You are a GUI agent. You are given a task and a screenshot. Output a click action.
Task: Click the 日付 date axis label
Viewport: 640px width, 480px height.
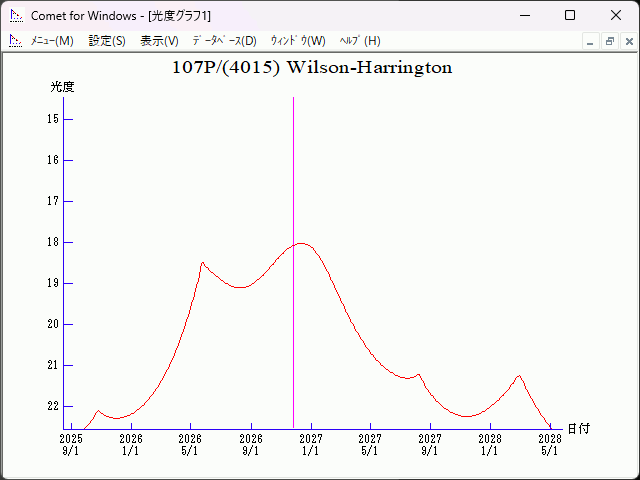(x=578, y=428)
